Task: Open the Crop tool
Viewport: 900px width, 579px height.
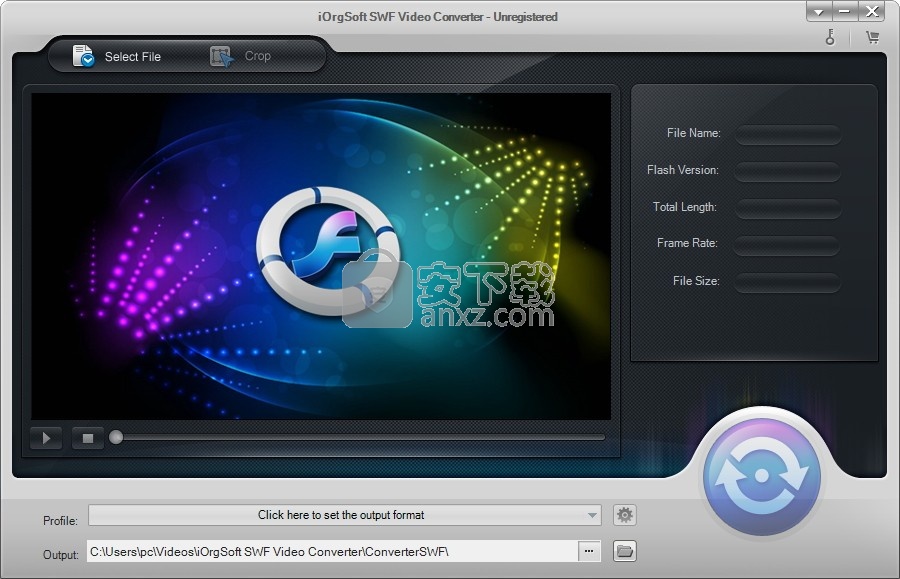Action: tap(240, 56)
